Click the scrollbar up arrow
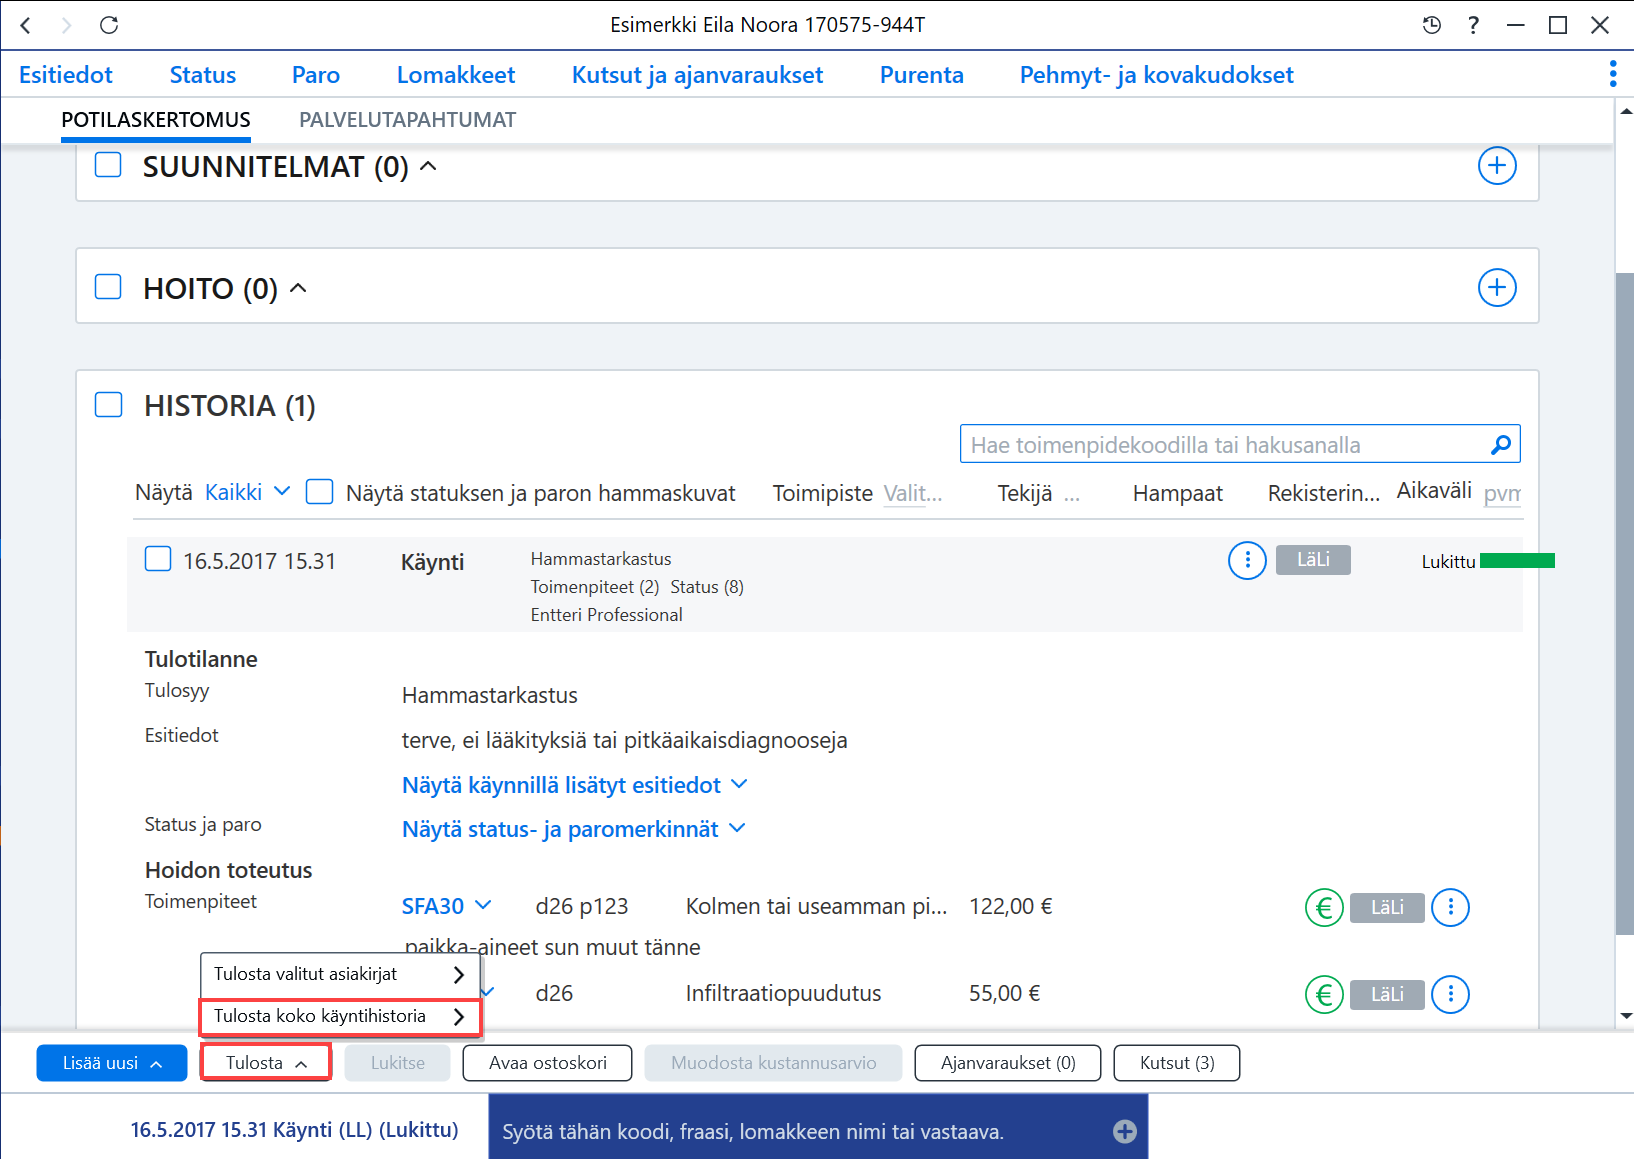1634x1159 pixels. pyautogui.click(x=1625, y=111)
